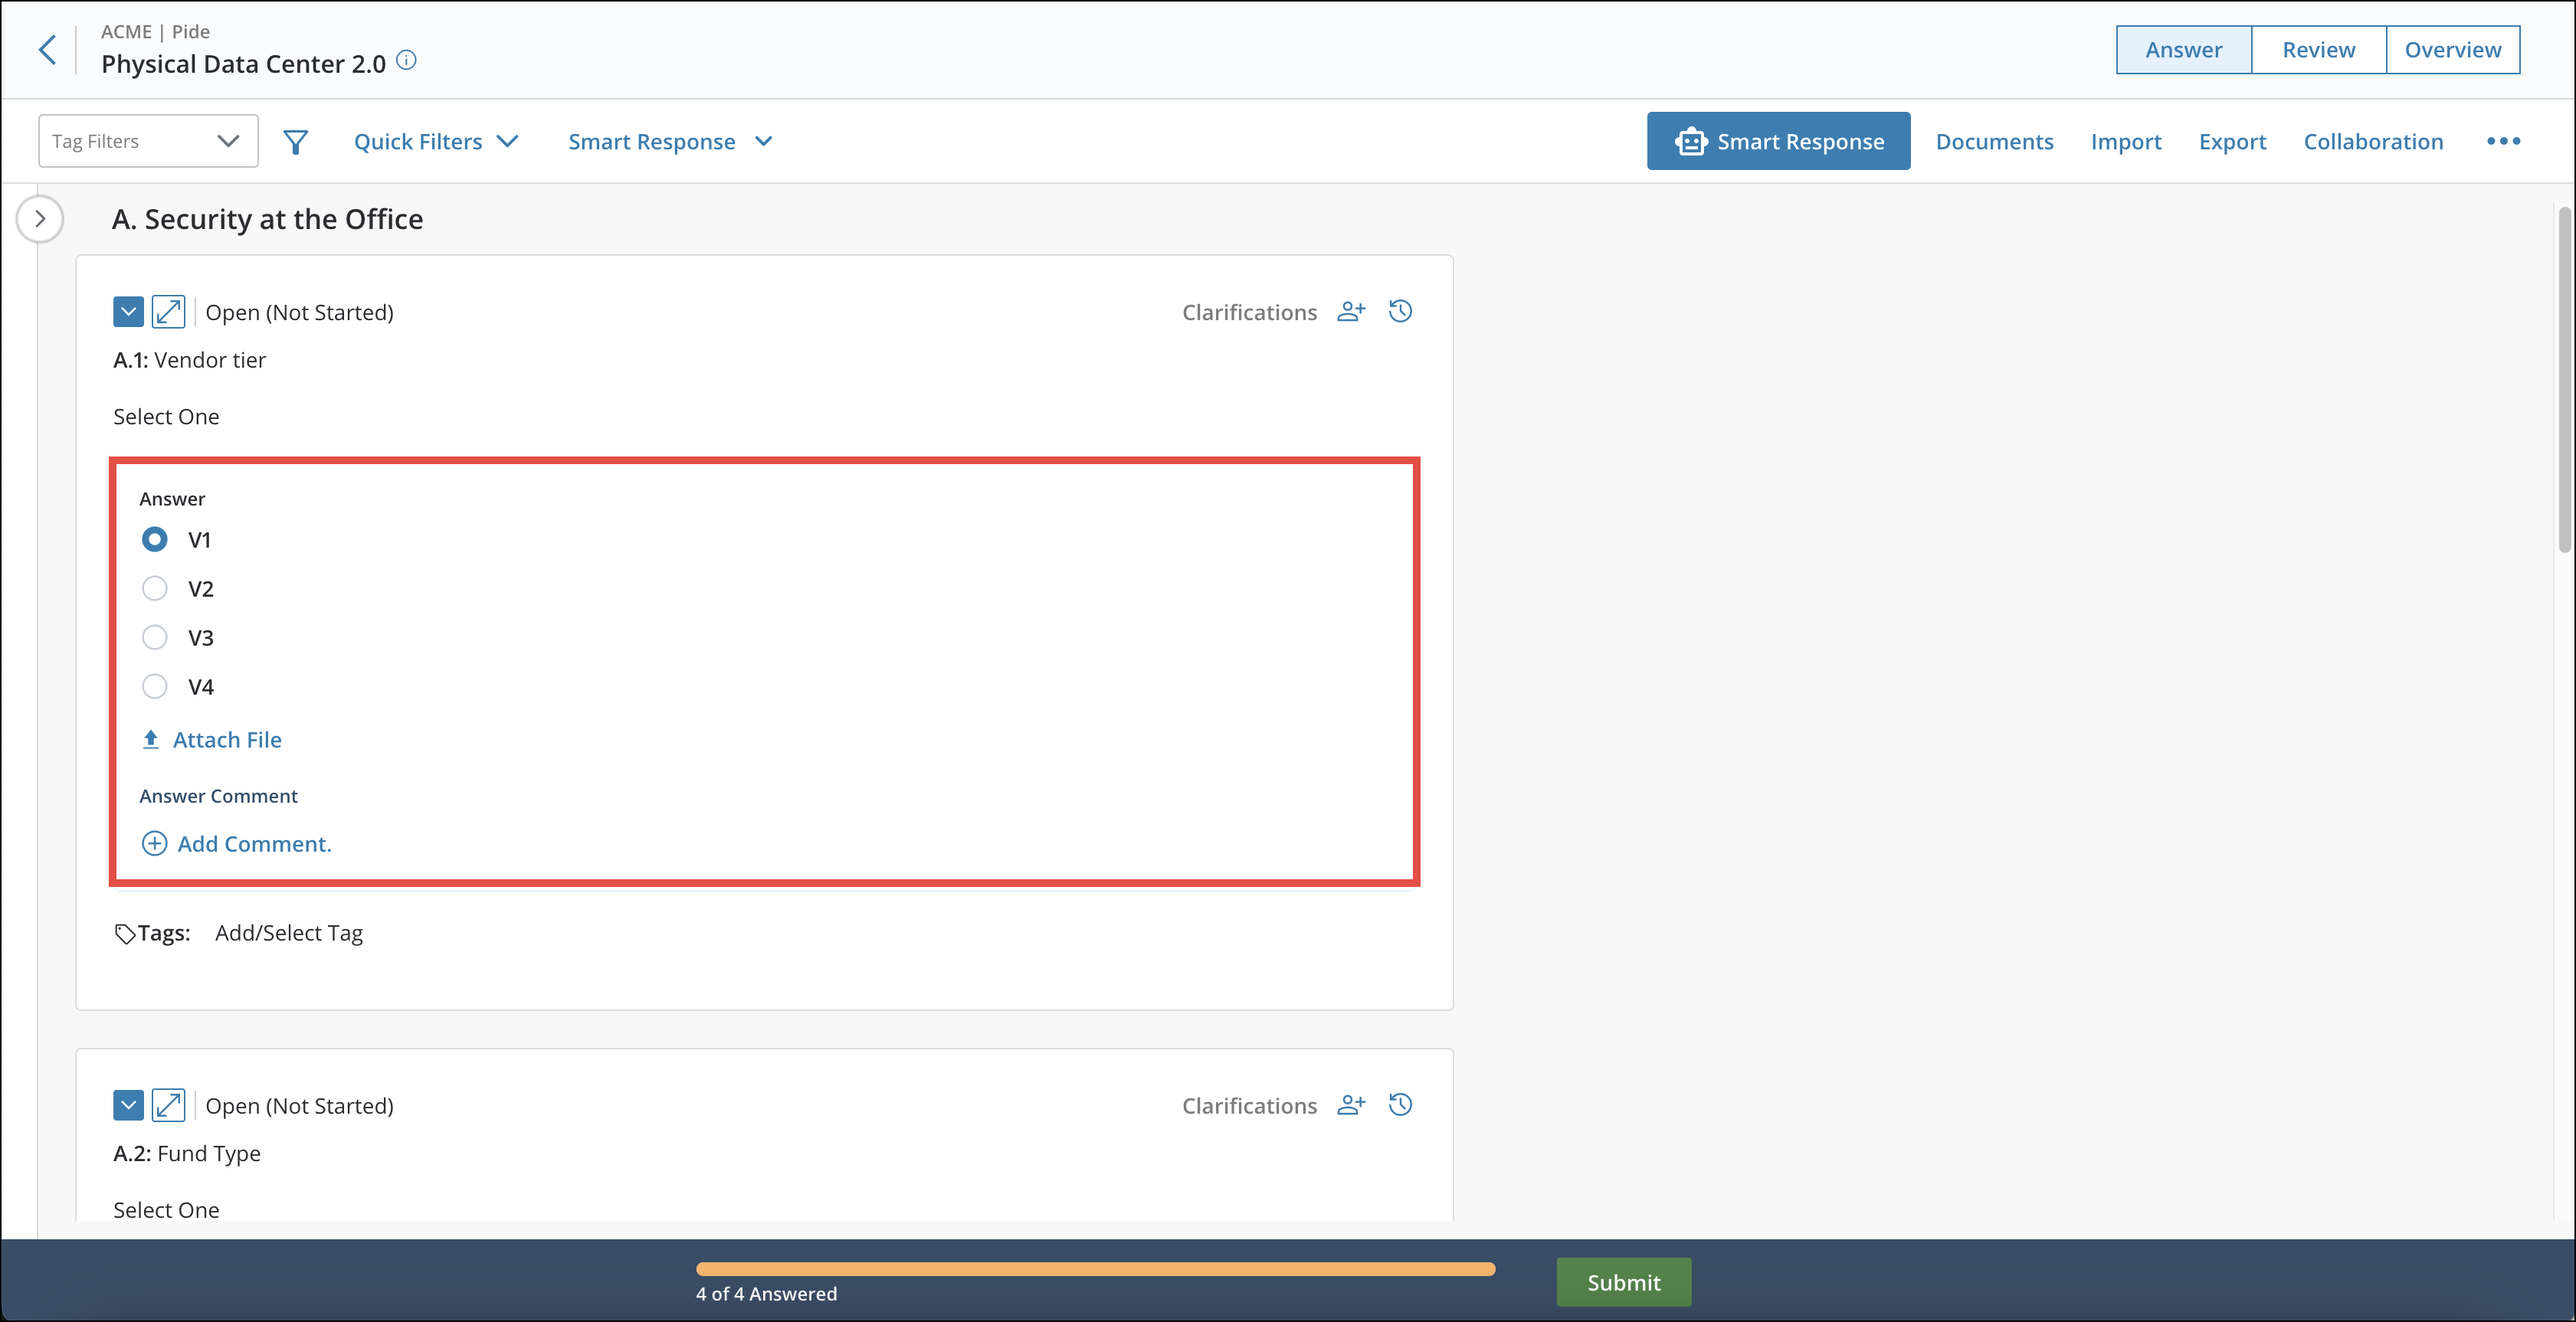Click the Submit button
The image size is (2576, 1322).
1622,1282
